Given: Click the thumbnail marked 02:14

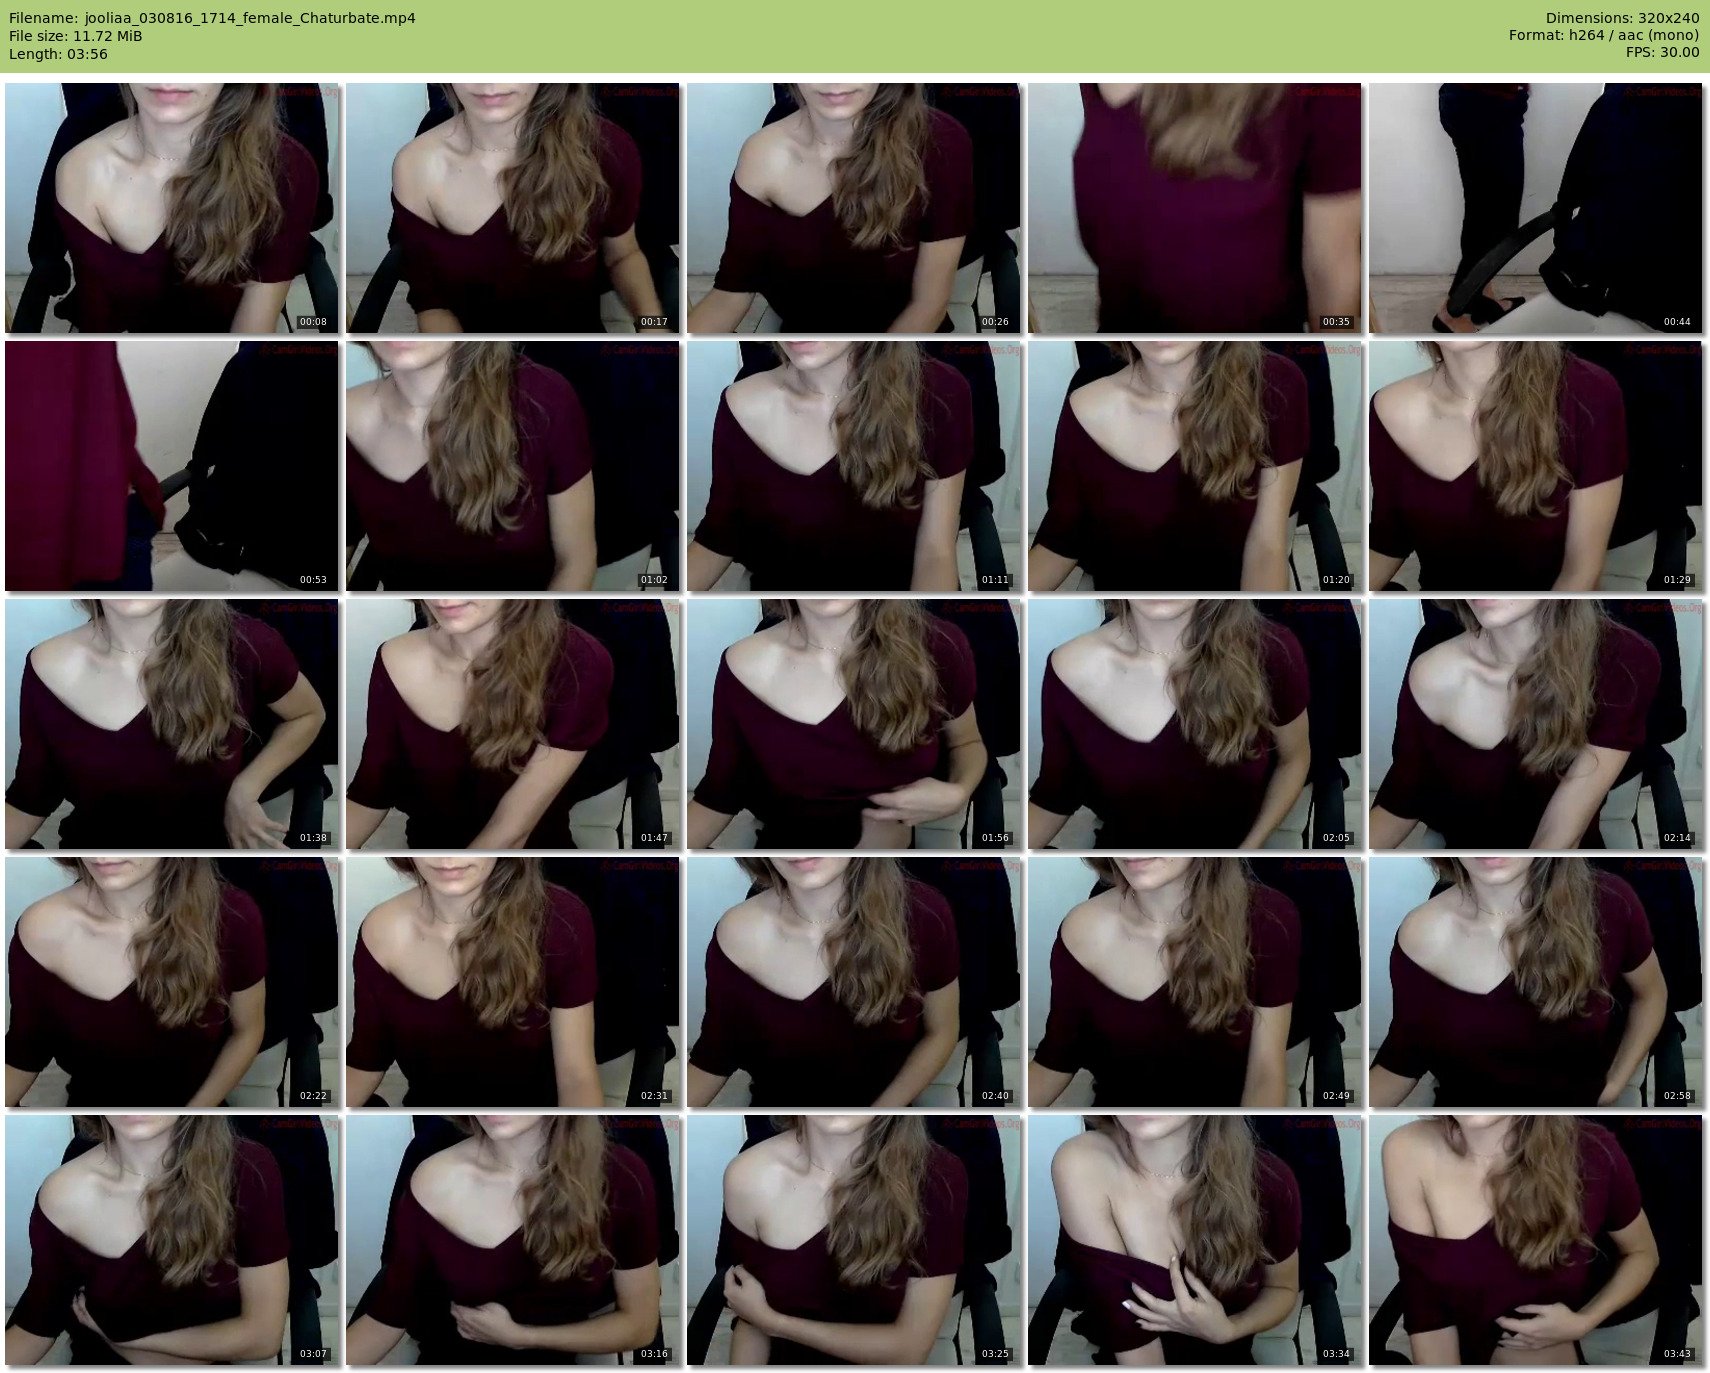Looking at the screenshot, I should point(1536,724).
